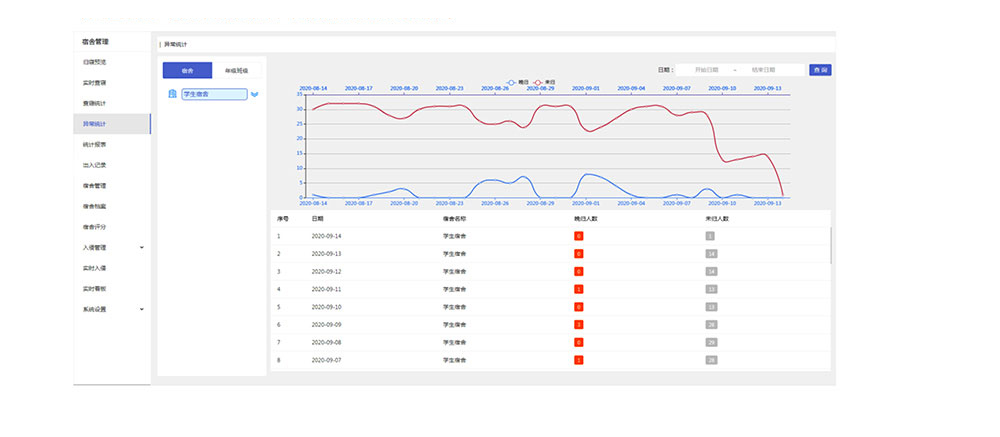Toggle the blue 晚归 legend marker
Viewport: 1000px width, 437px height.
click(512, 82)
